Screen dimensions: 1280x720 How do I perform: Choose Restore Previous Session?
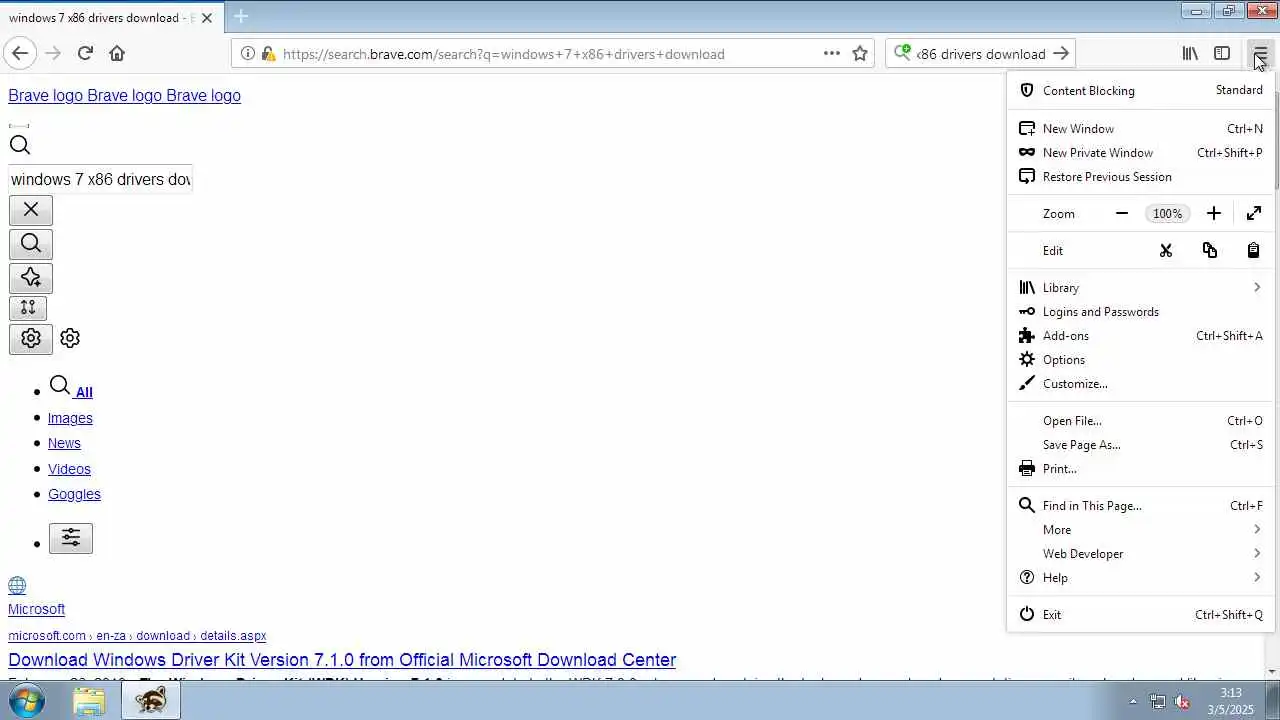(x=1140, y=176)
